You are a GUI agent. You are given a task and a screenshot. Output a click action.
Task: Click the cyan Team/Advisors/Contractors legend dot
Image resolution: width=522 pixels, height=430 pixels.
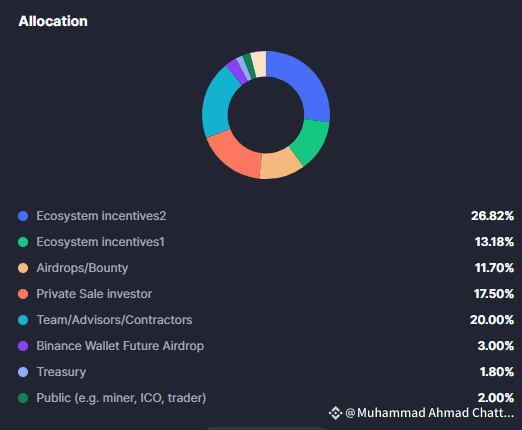coord(23,320)
